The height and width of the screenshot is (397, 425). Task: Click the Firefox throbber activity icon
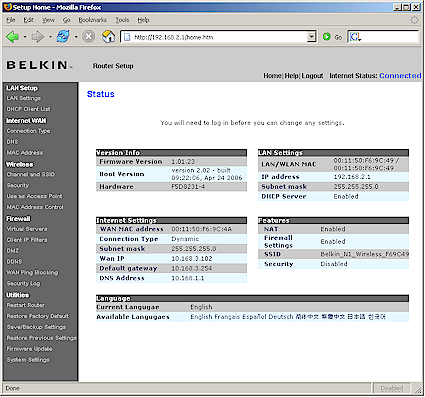click(x=414, y=20)
